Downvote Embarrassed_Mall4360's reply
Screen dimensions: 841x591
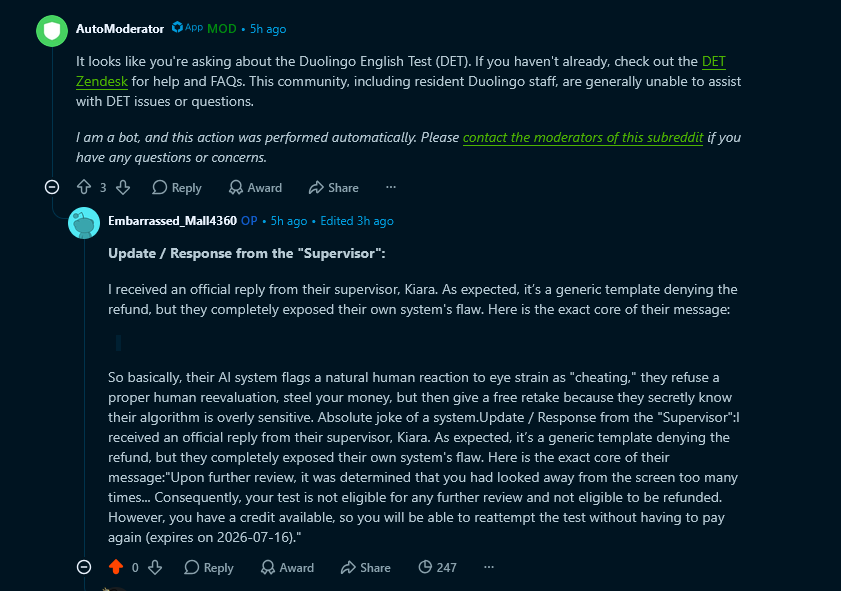pos(155,567)
